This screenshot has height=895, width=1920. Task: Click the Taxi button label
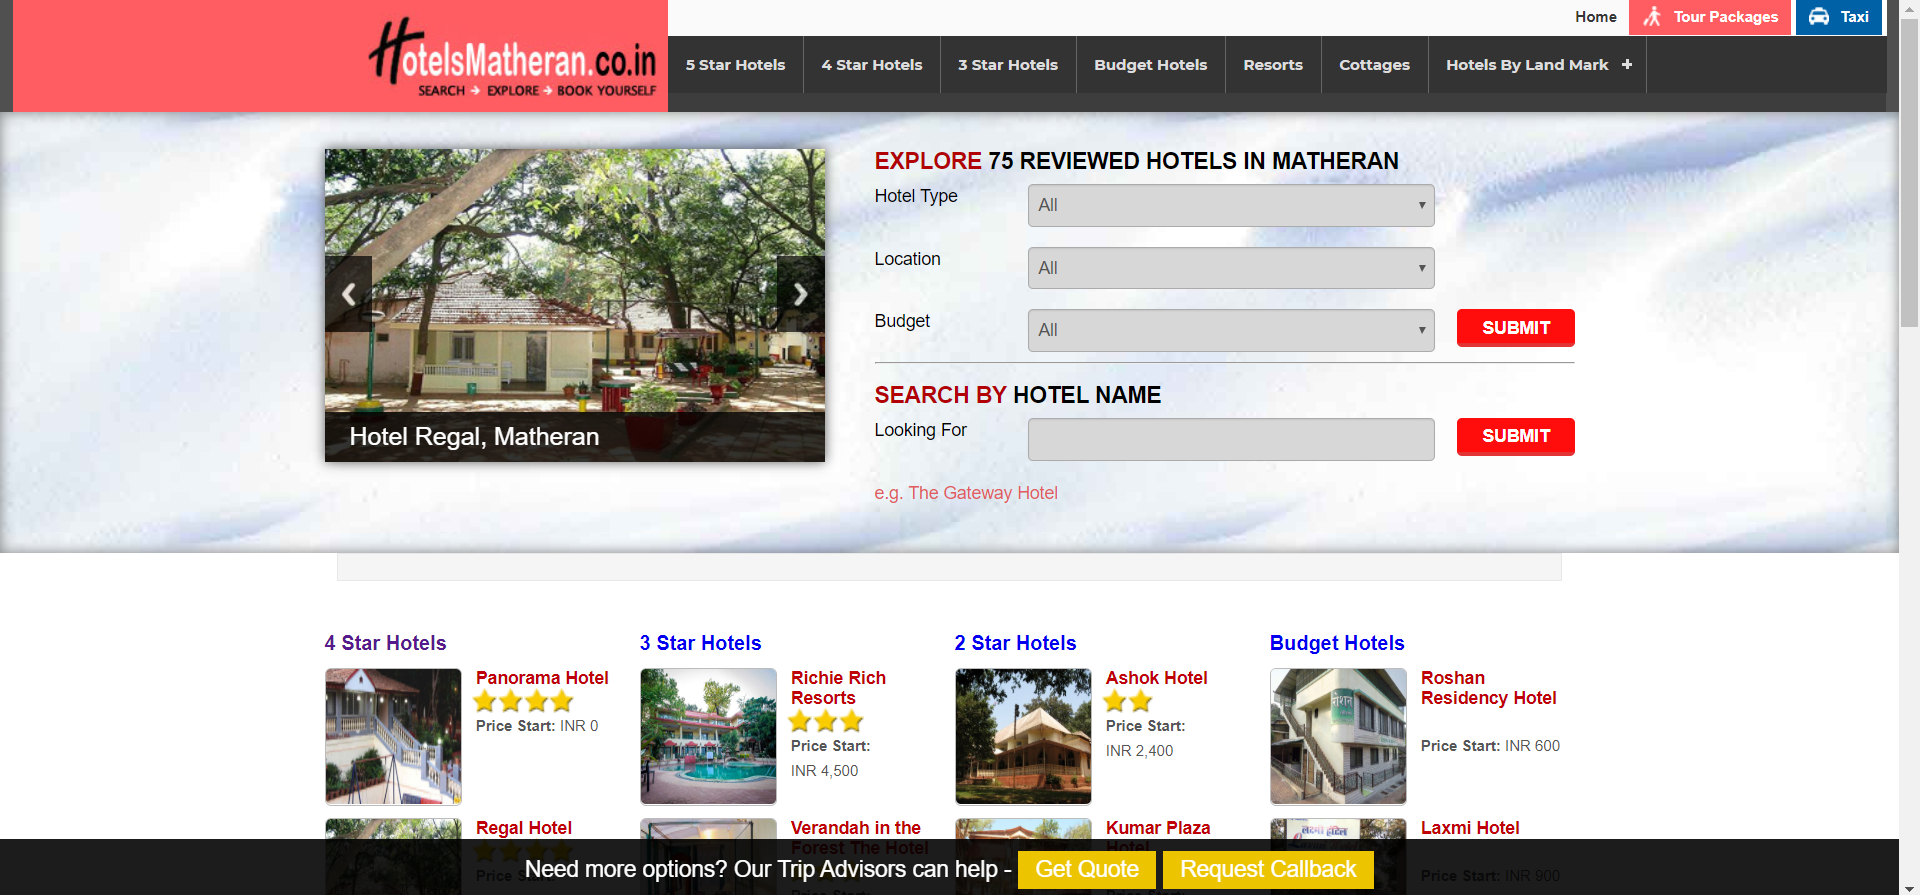(x=1855, y=17)
